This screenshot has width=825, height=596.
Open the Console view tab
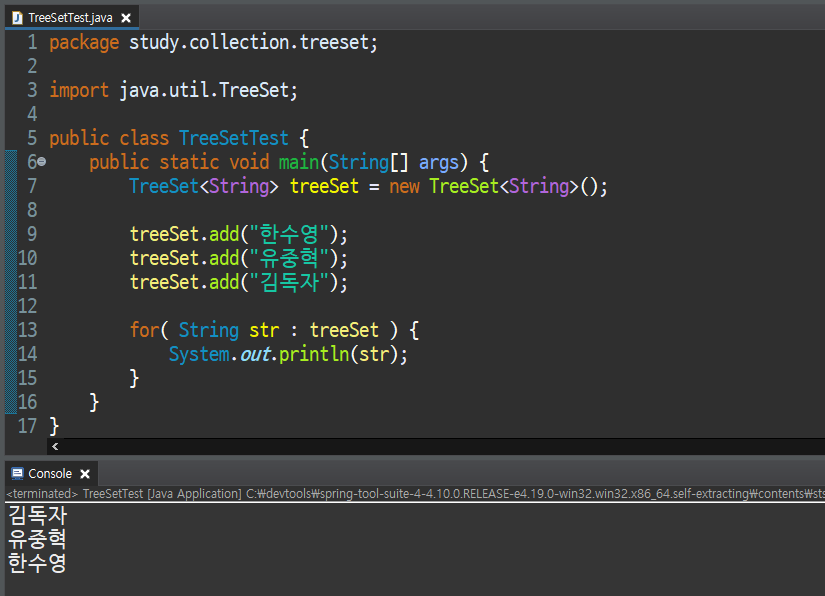[x=50, y=473]
